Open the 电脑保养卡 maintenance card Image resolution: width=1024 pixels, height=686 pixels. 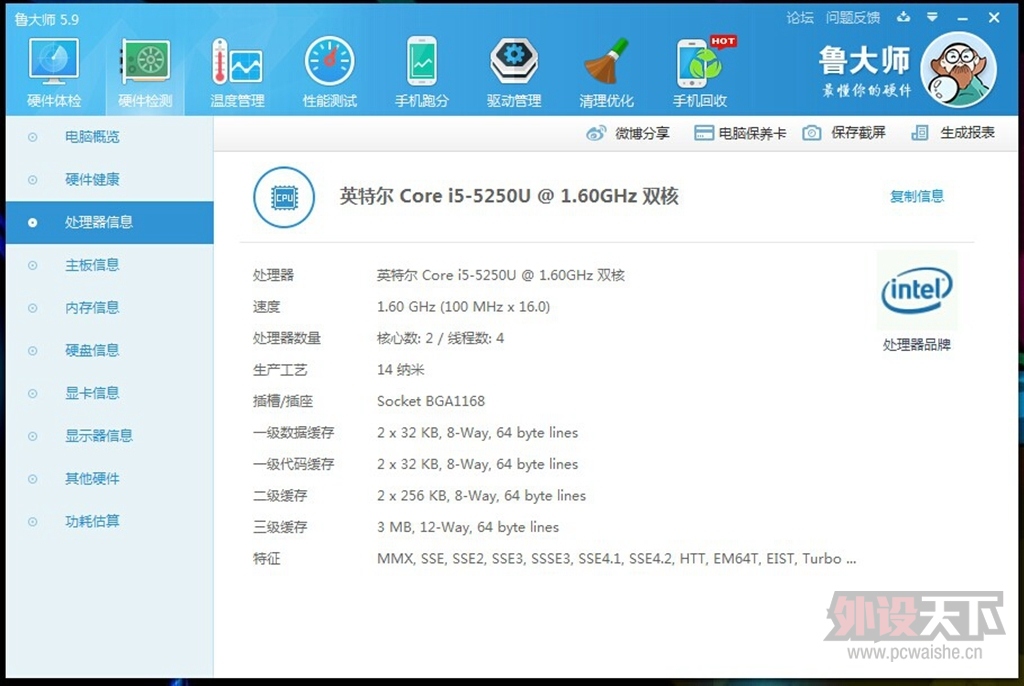pos(740,133)
